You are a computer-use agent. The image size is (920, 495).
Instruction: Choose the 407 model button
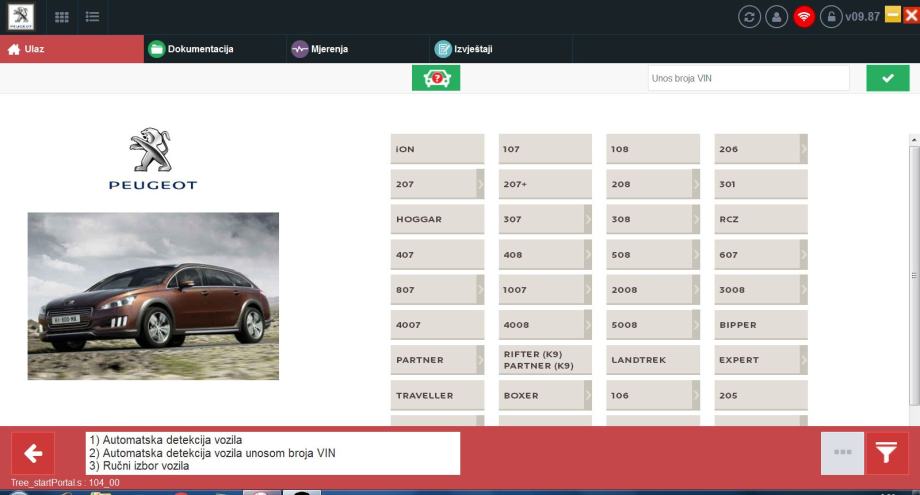point(437,255)
